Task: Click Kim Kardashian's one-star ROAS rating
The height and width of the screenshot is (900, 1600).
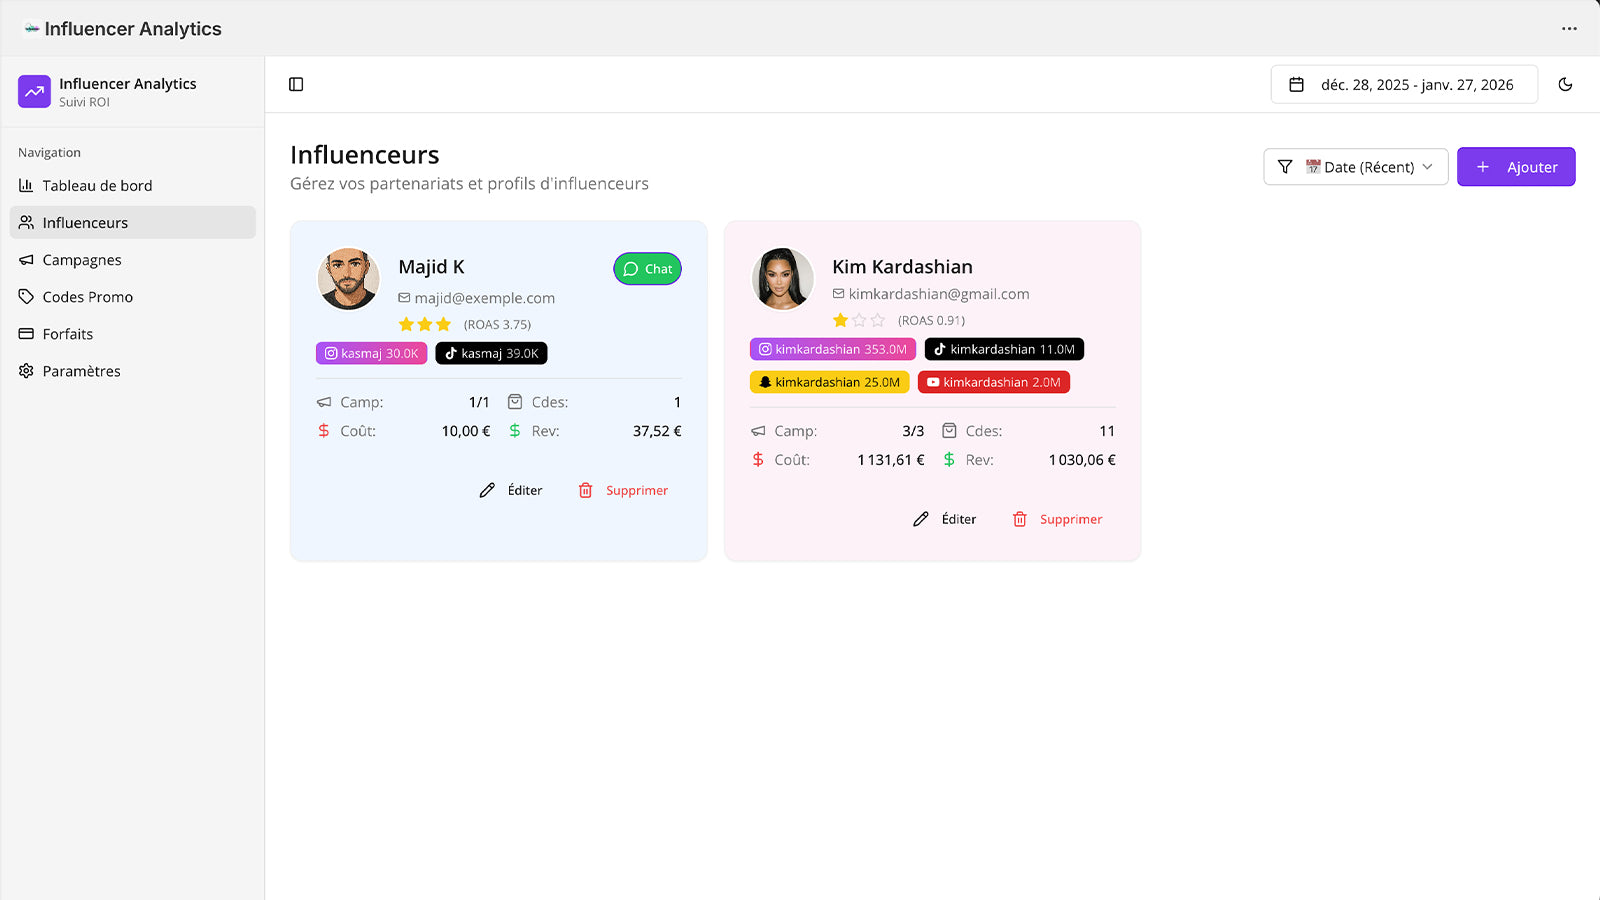Action: coord(840,320)
